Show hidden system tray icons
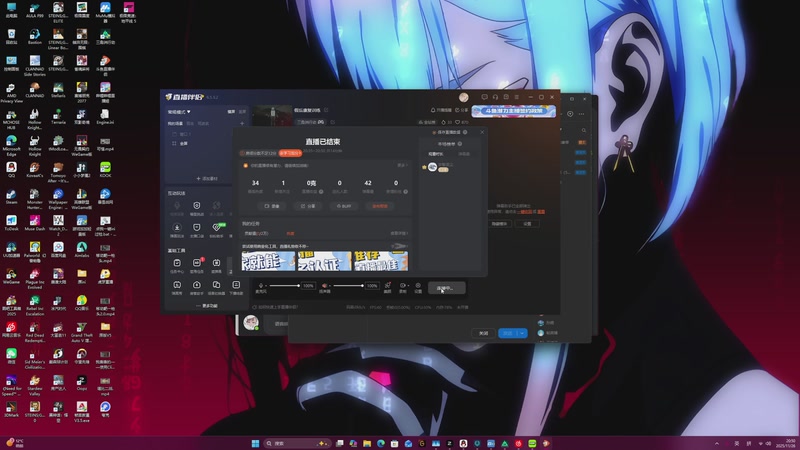 pos(717,443)
